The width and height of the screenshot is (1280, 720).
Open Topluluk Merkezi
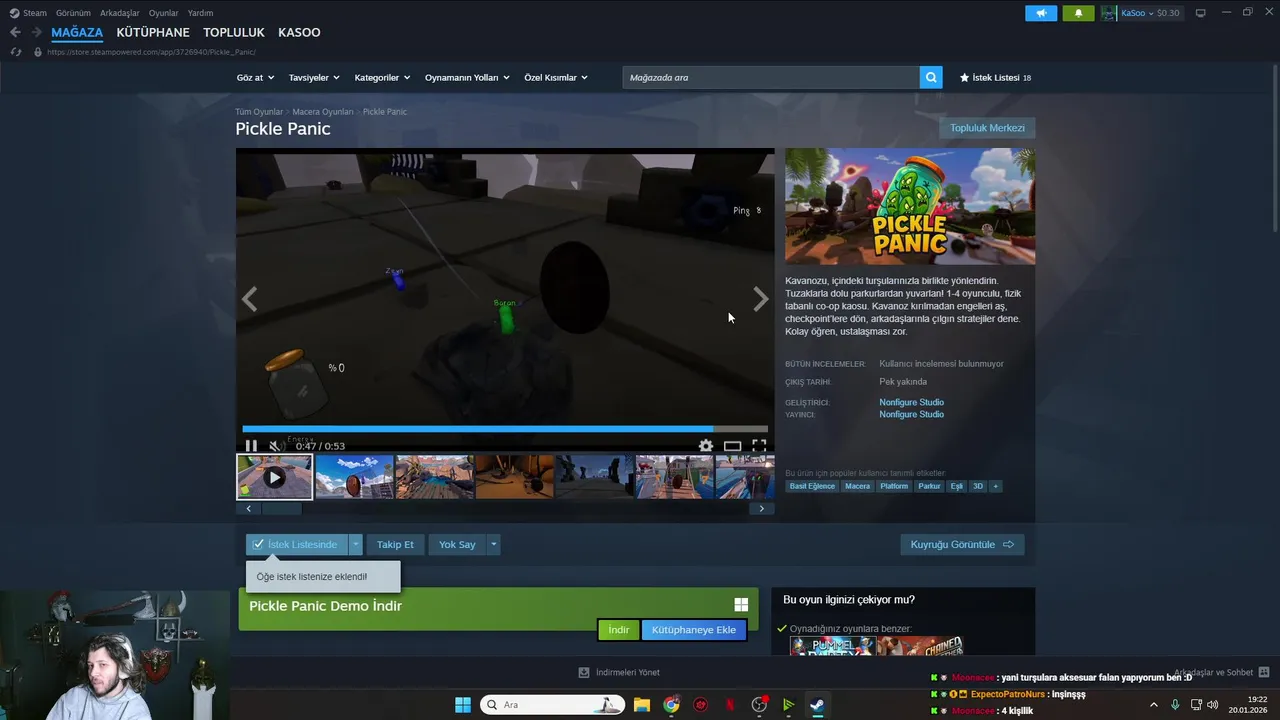(987, 128)
